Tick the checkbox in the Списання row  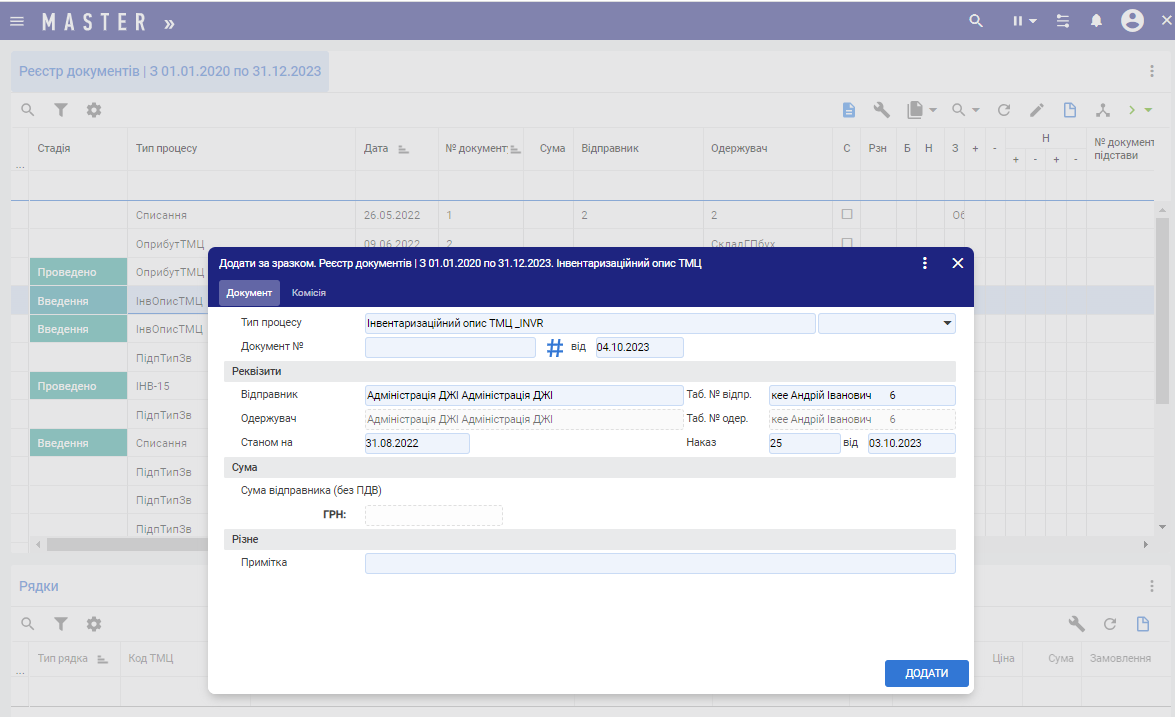click(847, 215)
